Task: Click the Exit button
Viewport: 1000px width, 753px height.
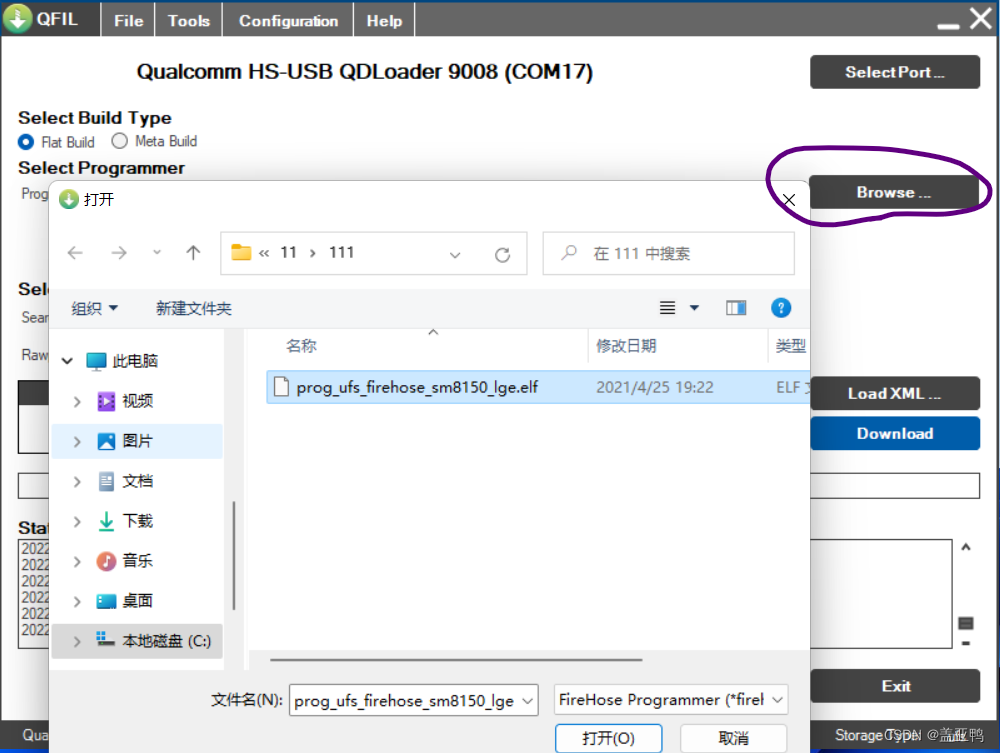Action: click(x=895, y=686)
